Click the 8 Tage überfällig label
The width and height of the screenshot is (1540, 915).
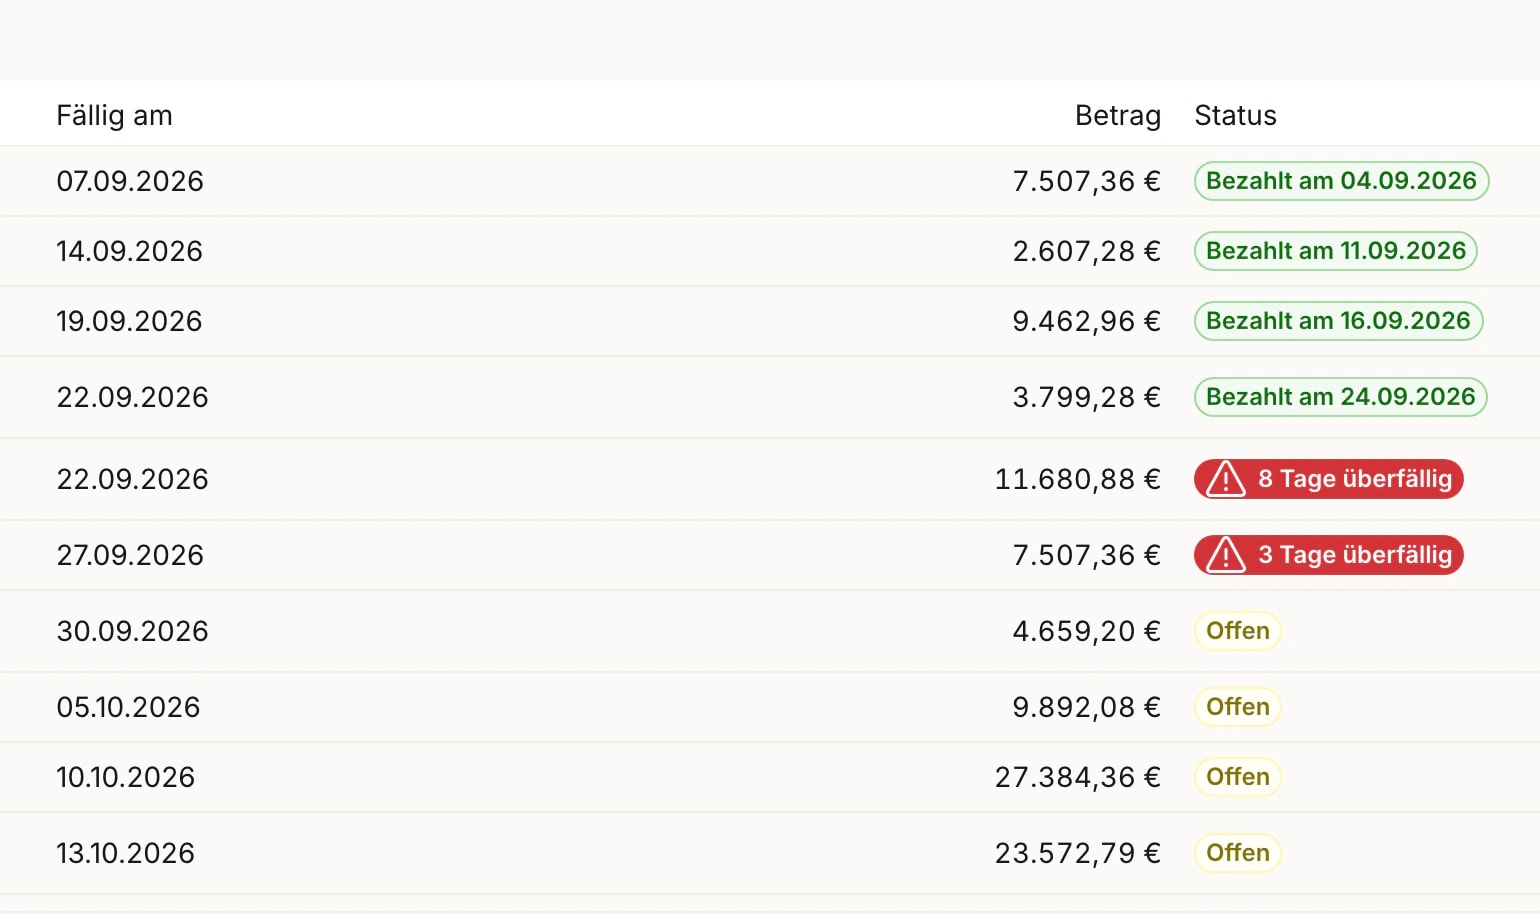pyautogui.click(x=1355, y=479)
